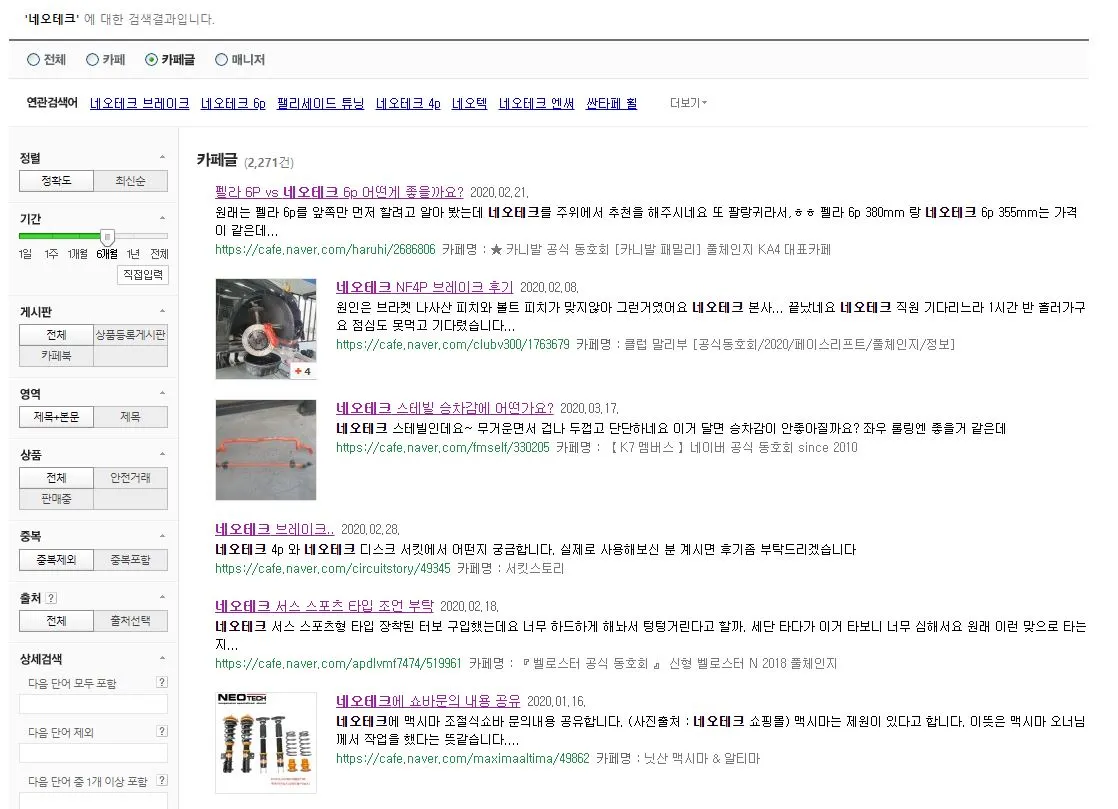Open post 네오테크 서스 스포츠 타입 조언 부탁
The image size is (1118, 809).
[x=324, y=607]
